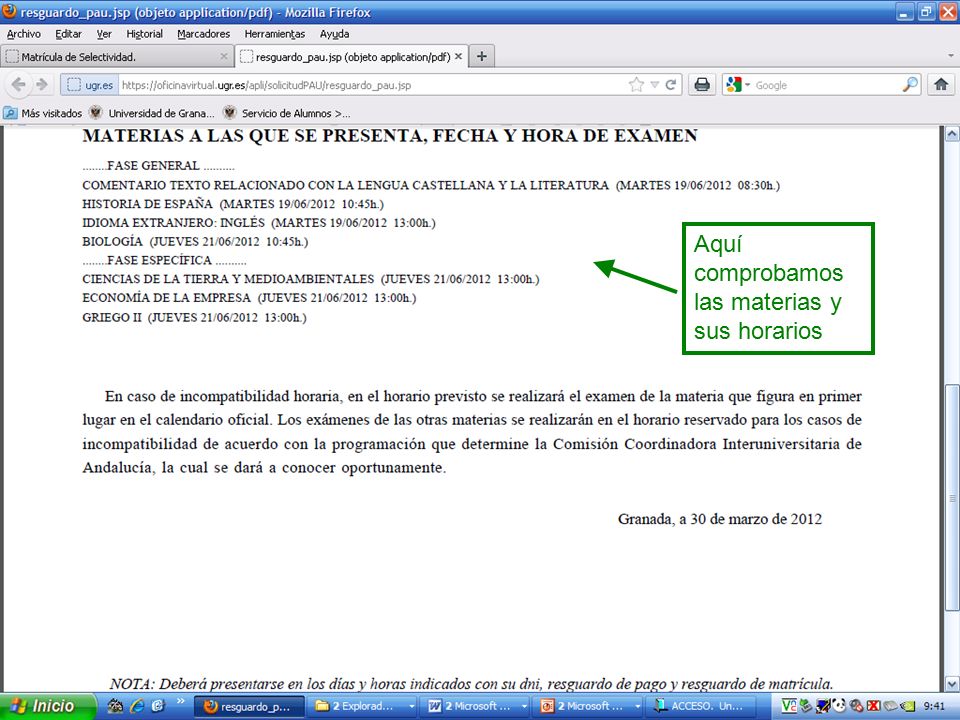
Task: Go back with the browser back arrow
Action: (18, 84)
